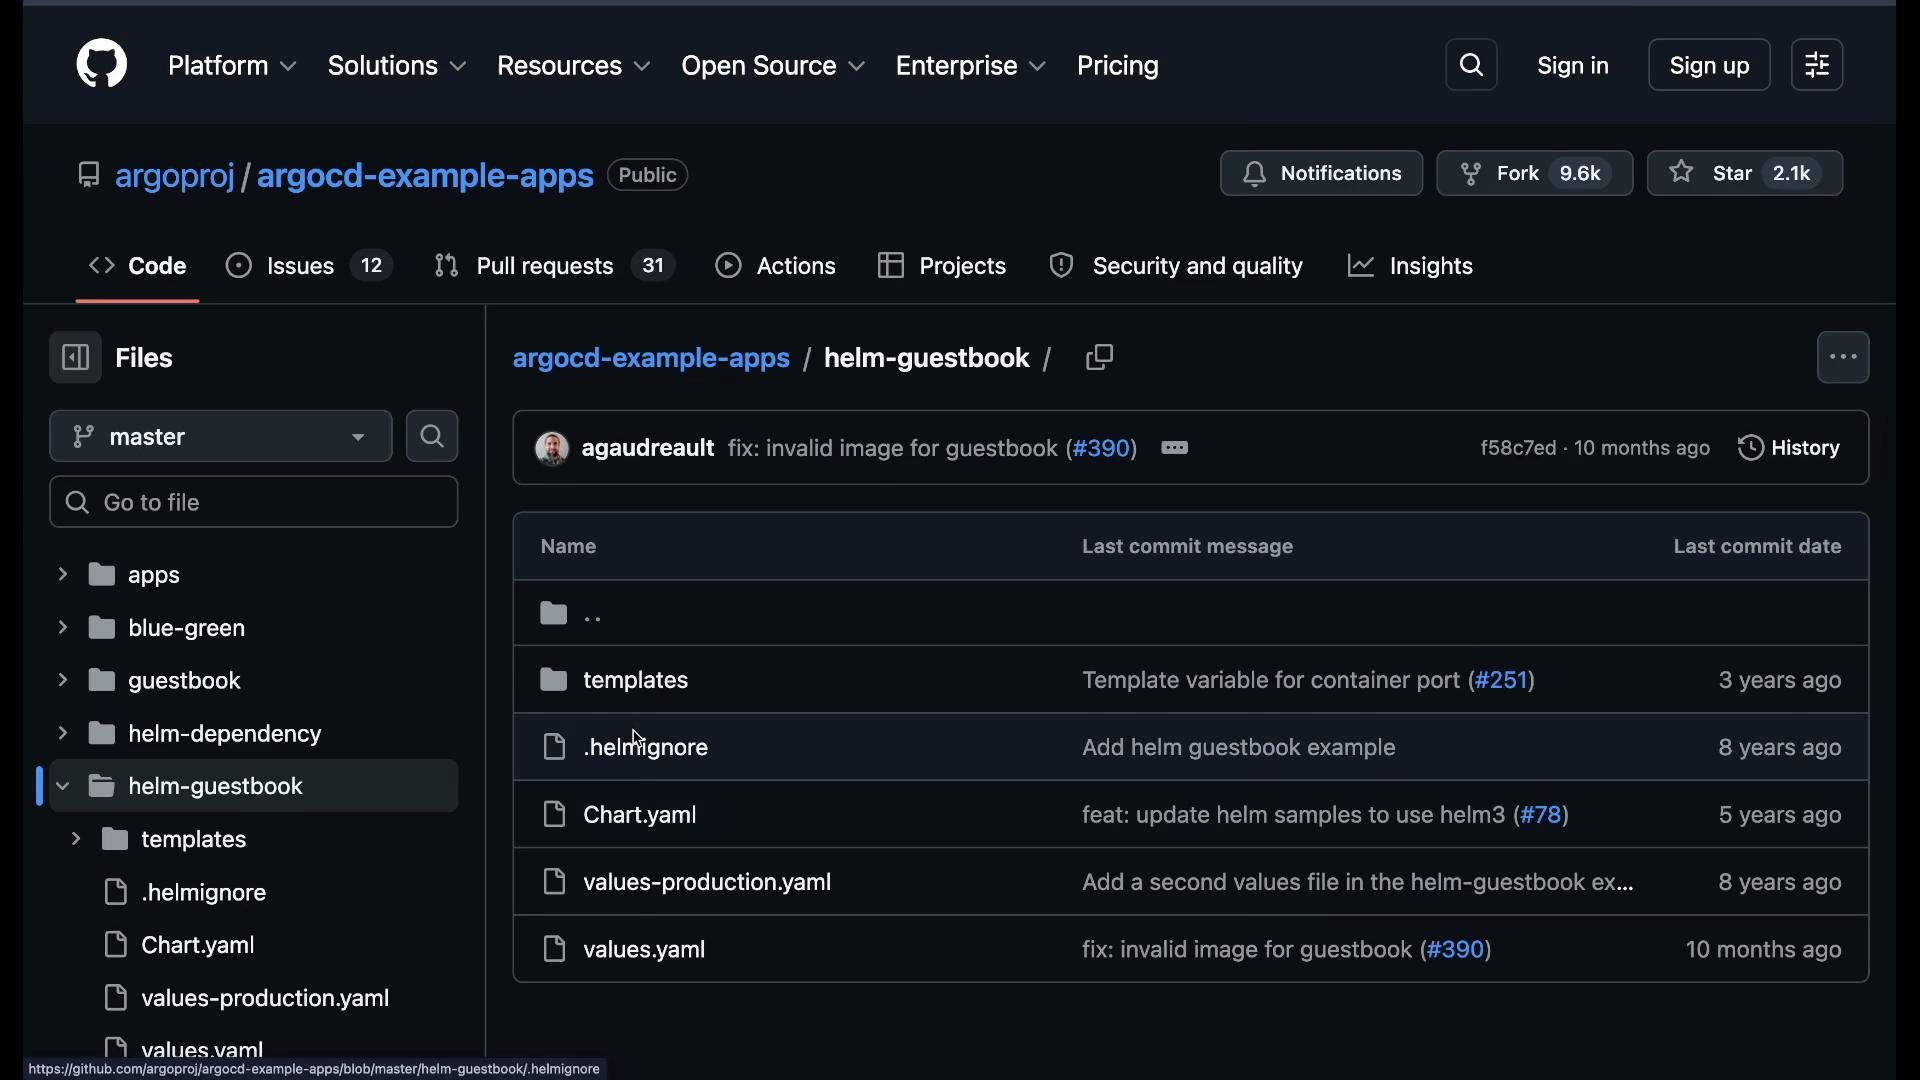This screenshot has height=1080, width=1920.
Task: Open the appearance settings sliders icon
Action: point(1818,65)
